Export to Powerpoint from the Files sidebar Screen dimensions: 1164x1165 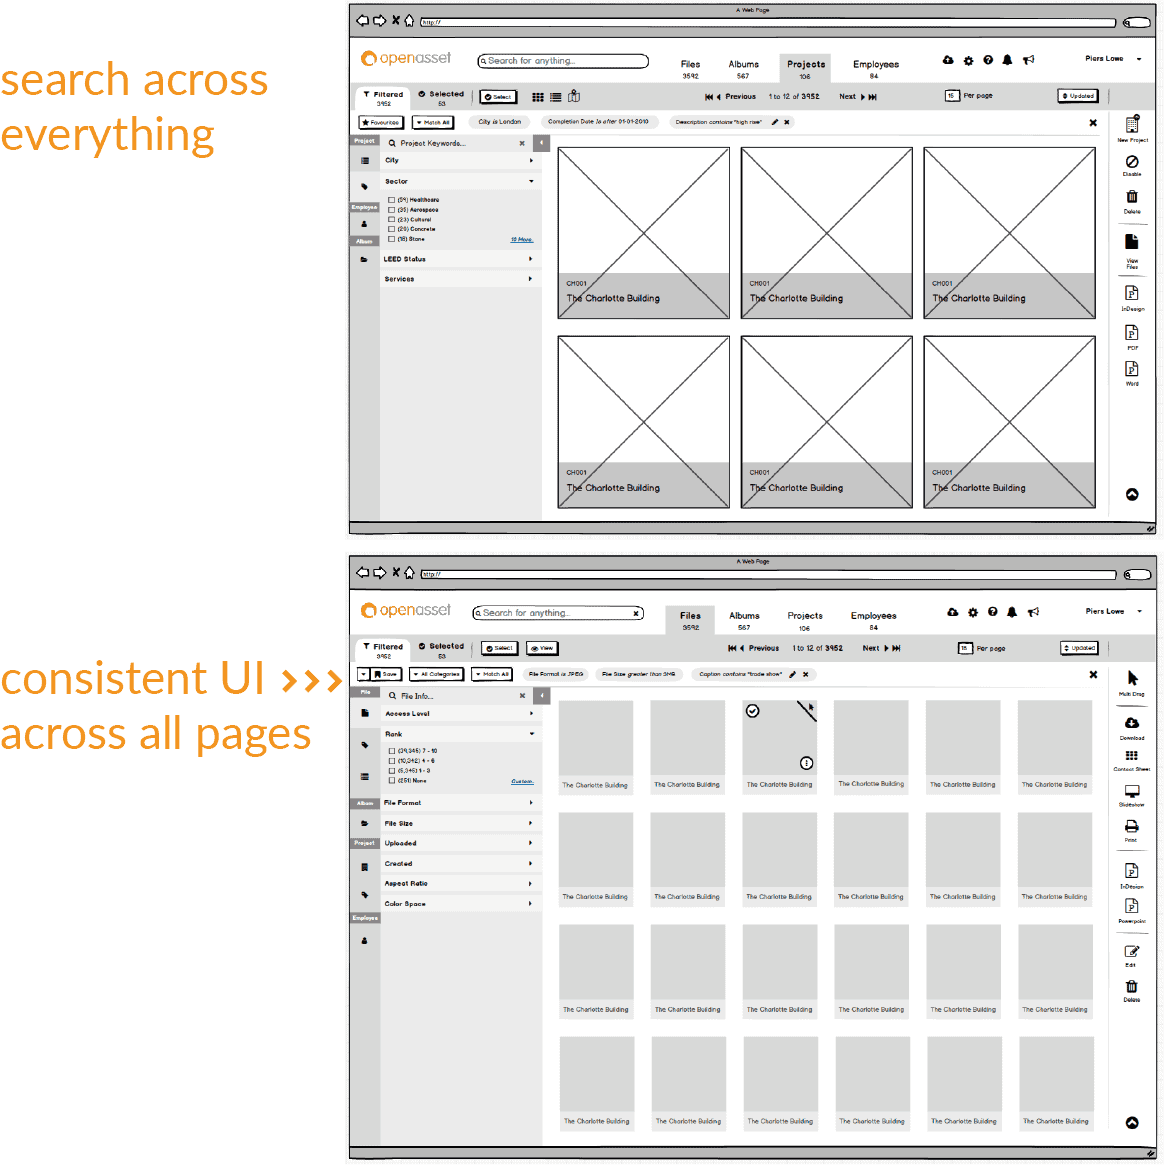[1131, 906]
